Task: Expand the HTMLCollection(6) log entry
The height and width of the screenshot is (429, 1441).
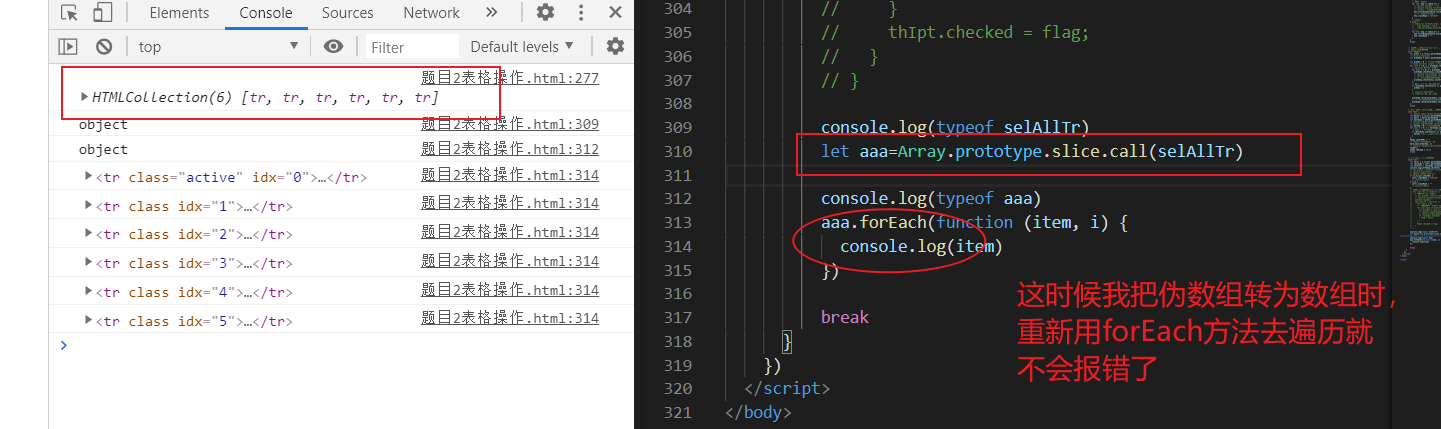Action: 84,97
